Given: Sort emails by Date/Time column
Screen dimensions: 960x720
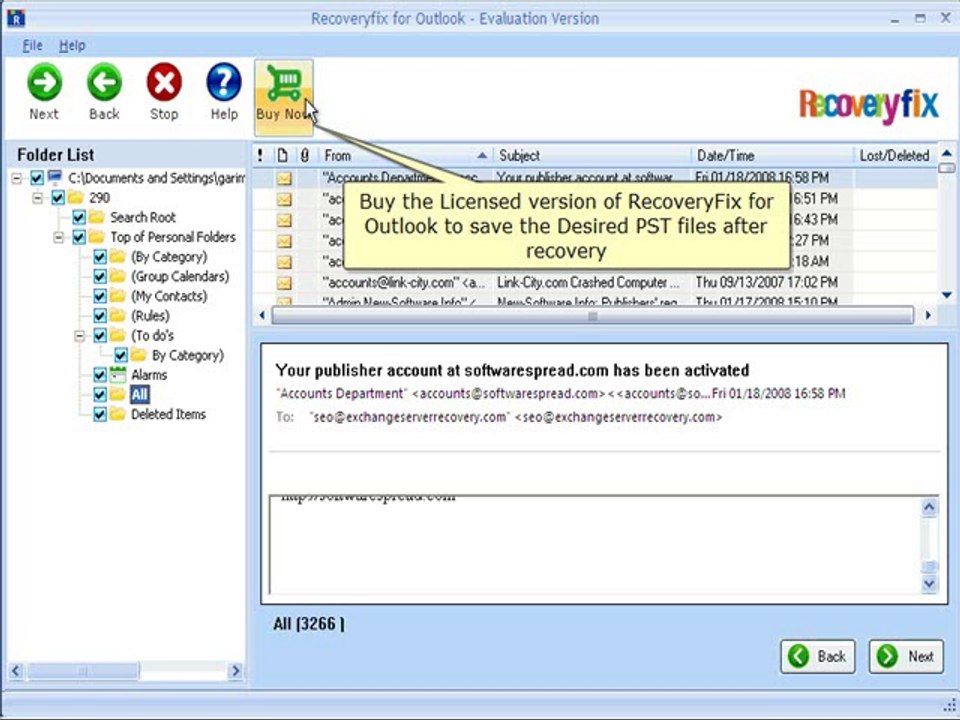Looking at the screenshot, I should coord(772,156).
